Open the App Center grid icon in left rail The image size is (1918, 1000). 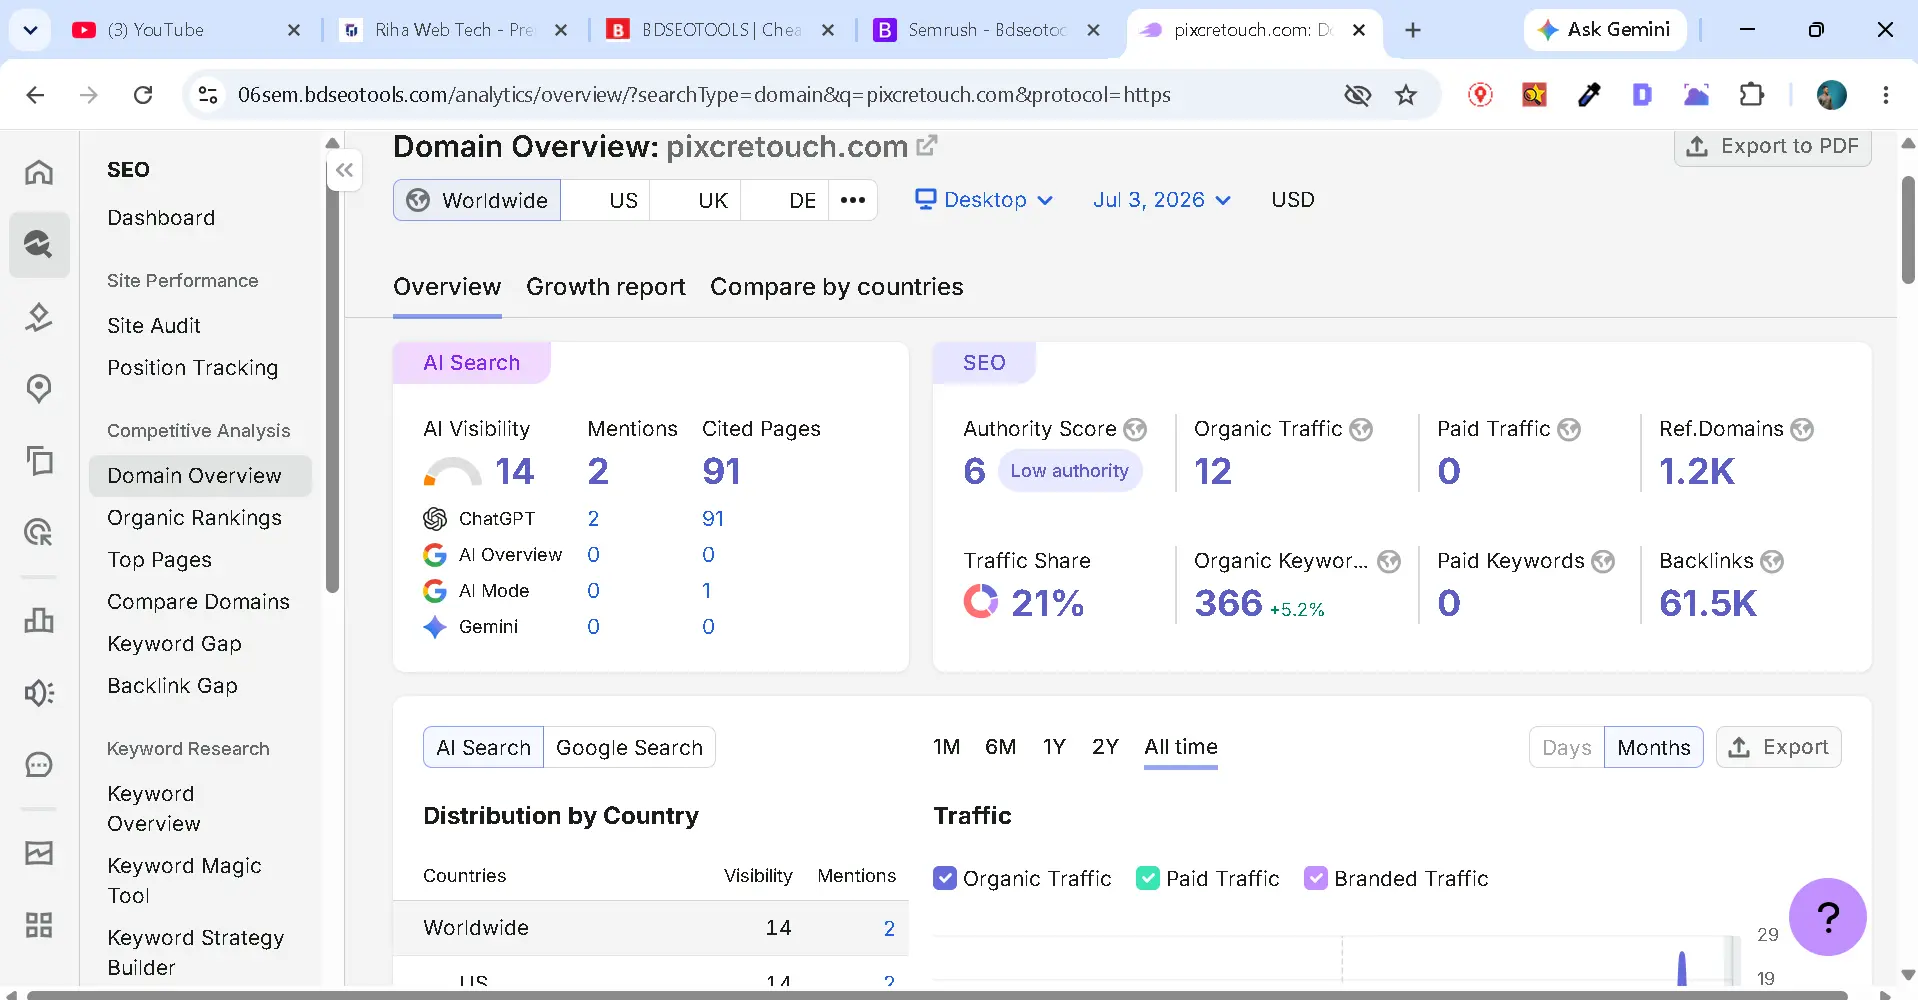tap(39, 925)
